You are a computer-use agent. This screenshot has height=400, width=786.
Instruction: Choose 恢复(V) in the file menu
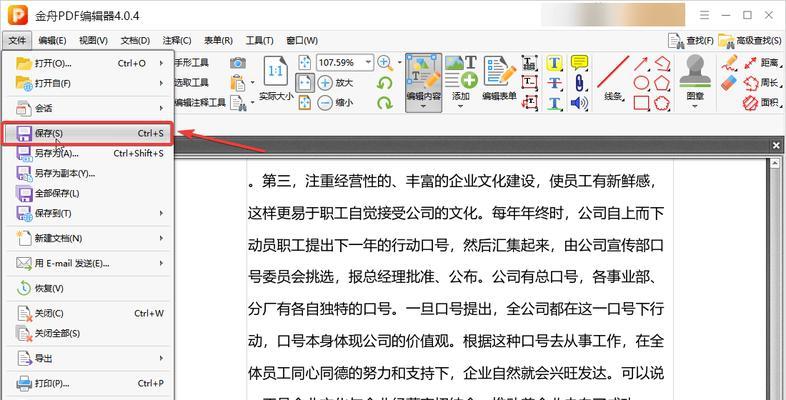[x=89, y=289]
